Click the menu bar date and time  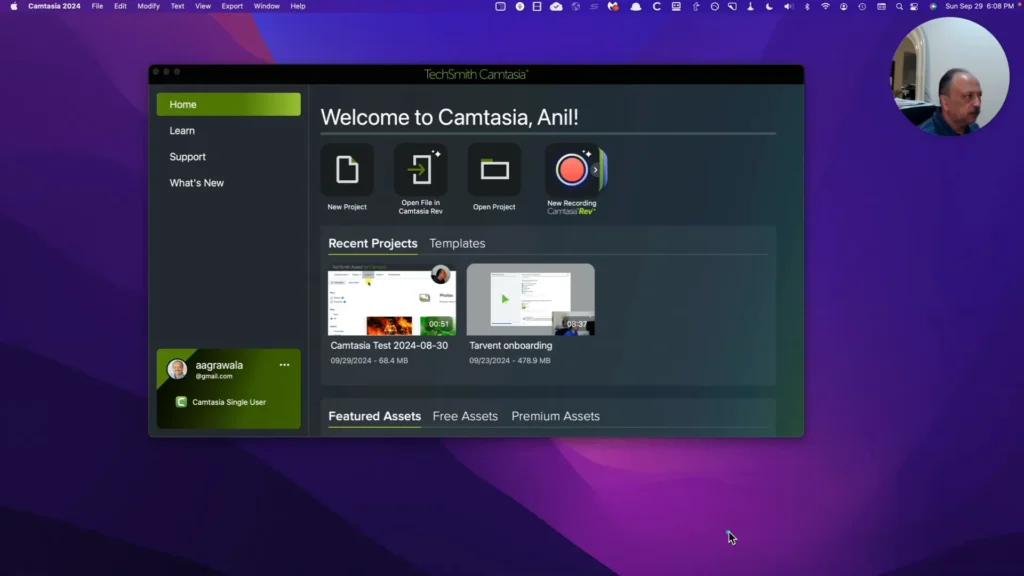click(x=980, y=6)
